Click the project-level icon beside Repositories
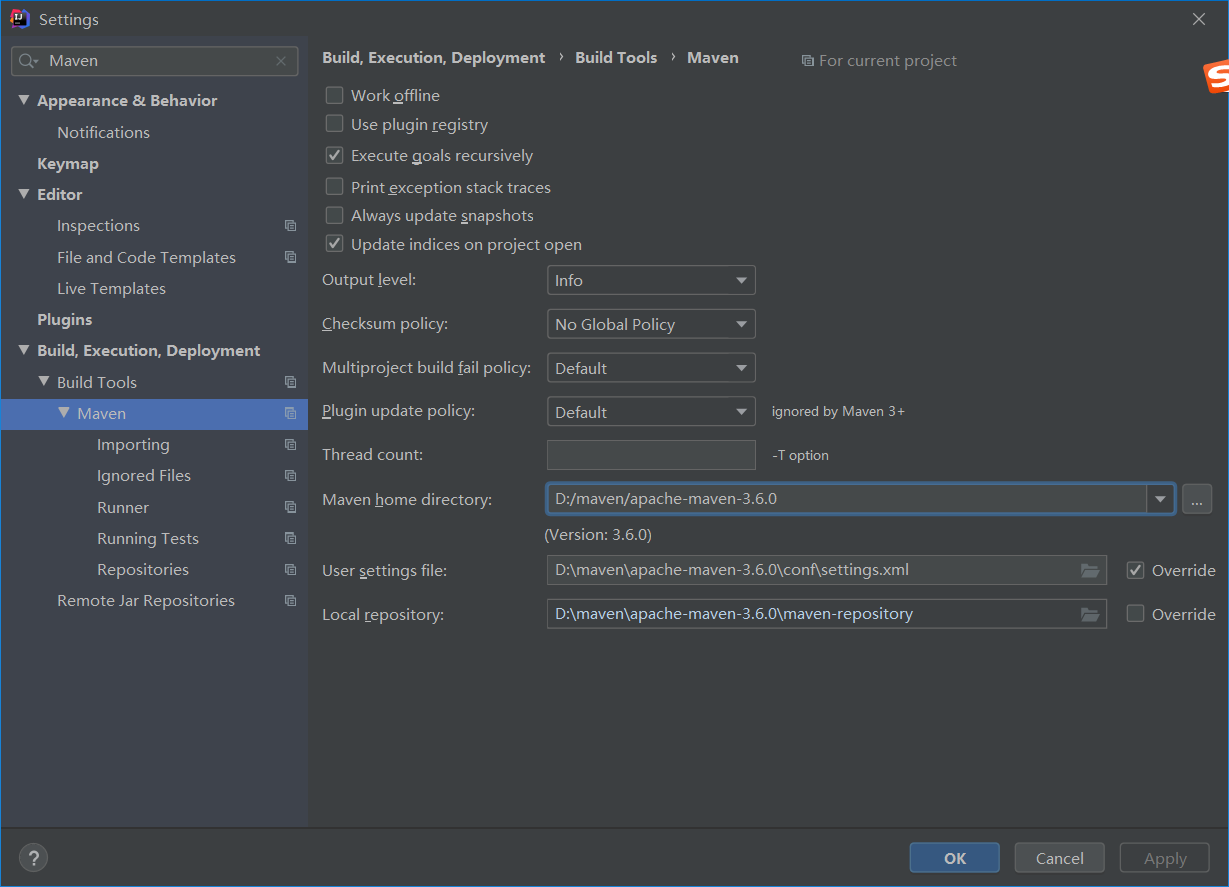The height and width of the screenshot is (887, 1229). tap(290, 569)
